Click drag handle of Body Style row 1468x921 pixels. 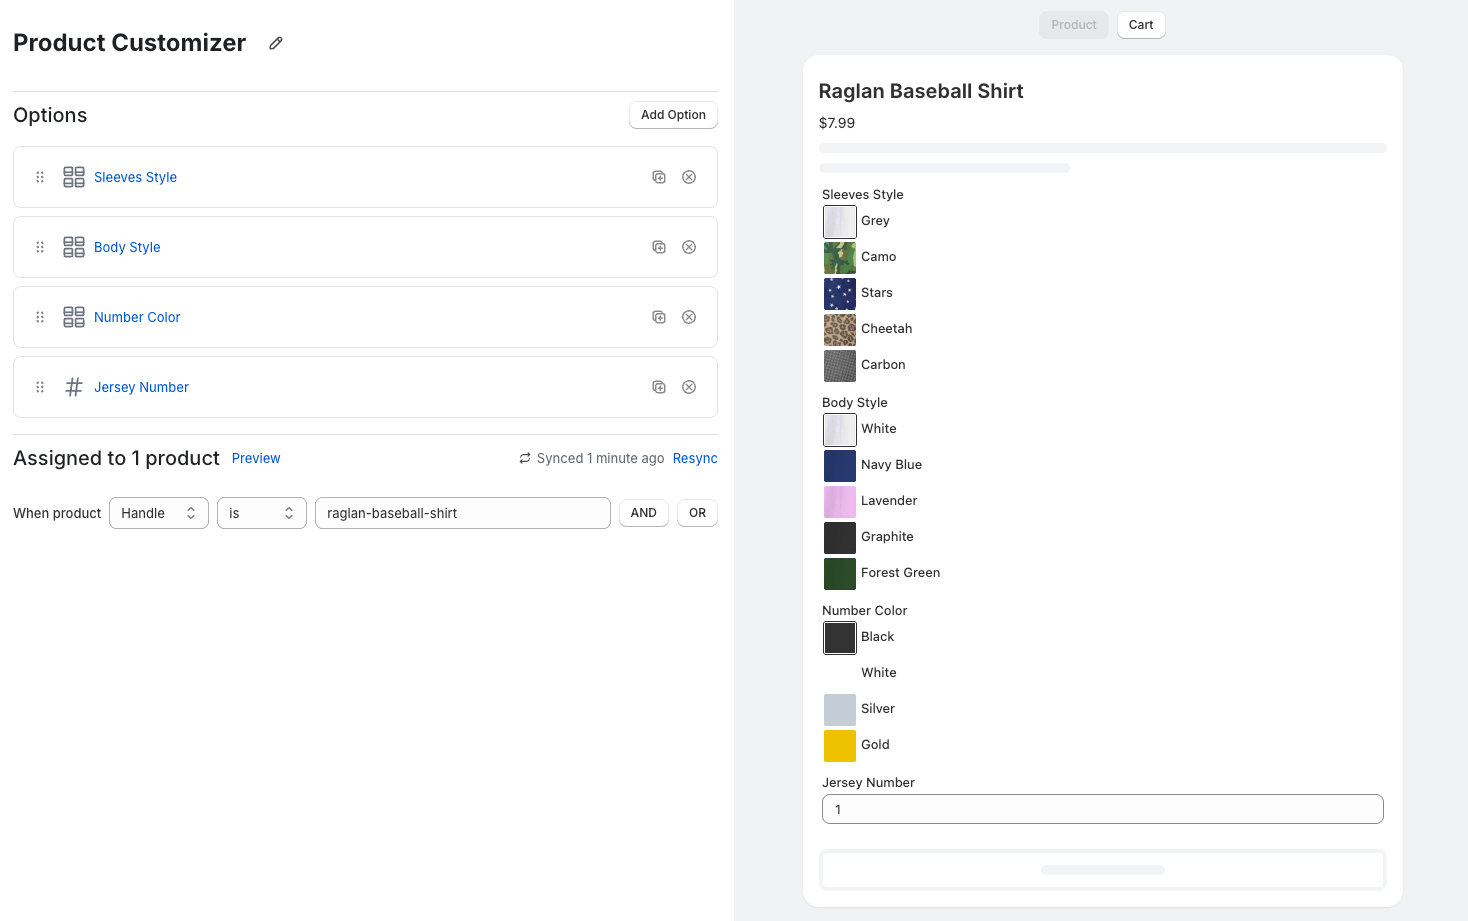(x=40, y=247)
